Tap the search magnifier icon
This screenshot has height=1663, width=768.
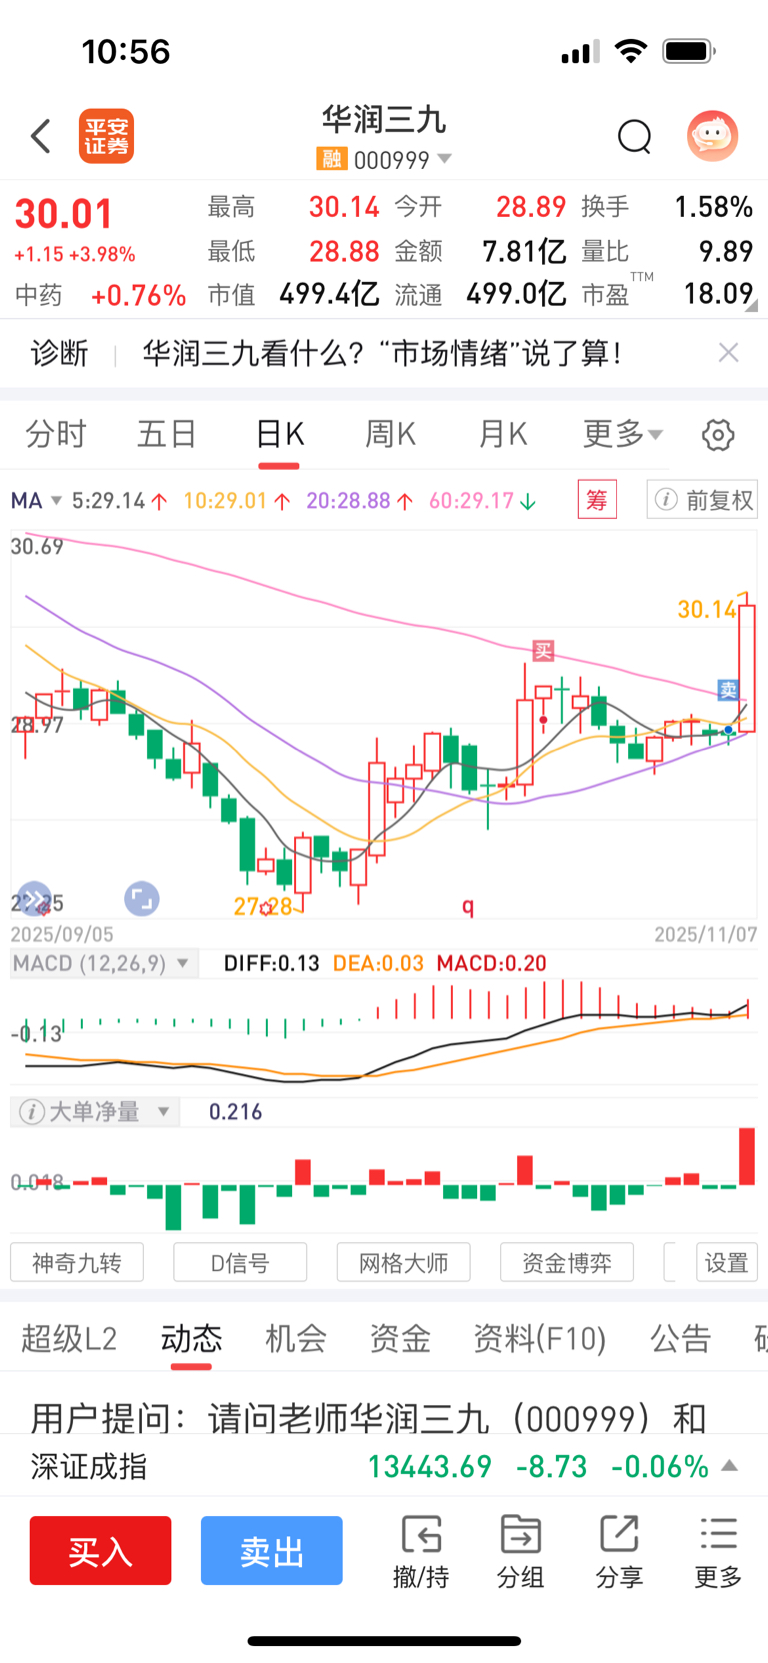pos(634,136)
